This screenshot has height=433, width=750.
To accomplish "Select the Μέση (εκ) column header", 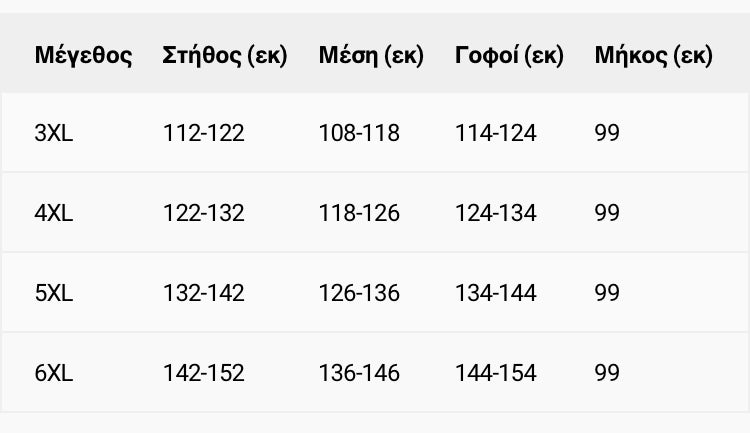I will coord(371,55).
